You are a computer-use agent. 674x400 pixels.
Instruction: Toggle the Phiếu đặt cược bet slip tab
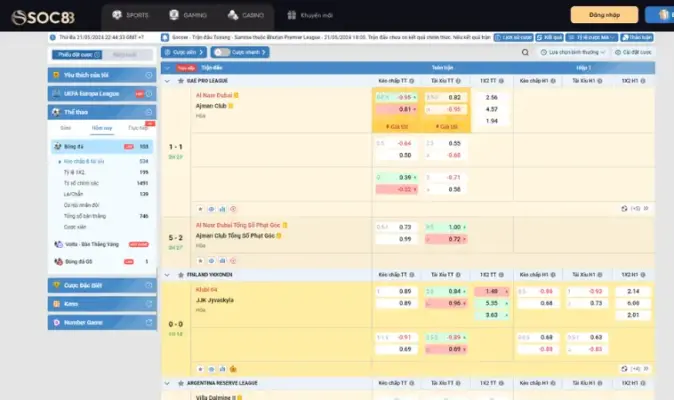(76, 54)
